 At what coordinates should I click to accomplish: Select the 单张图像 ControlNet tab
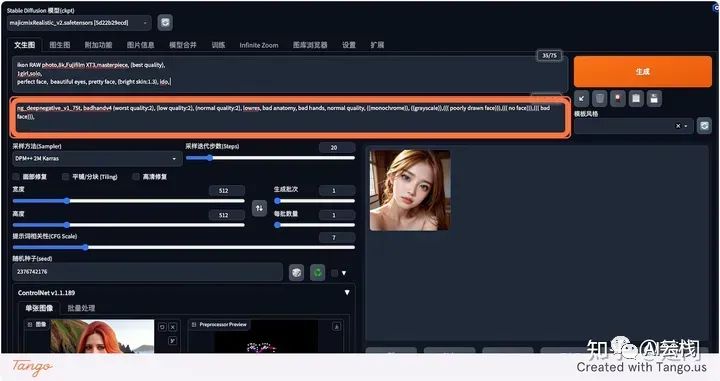point(39,308)
